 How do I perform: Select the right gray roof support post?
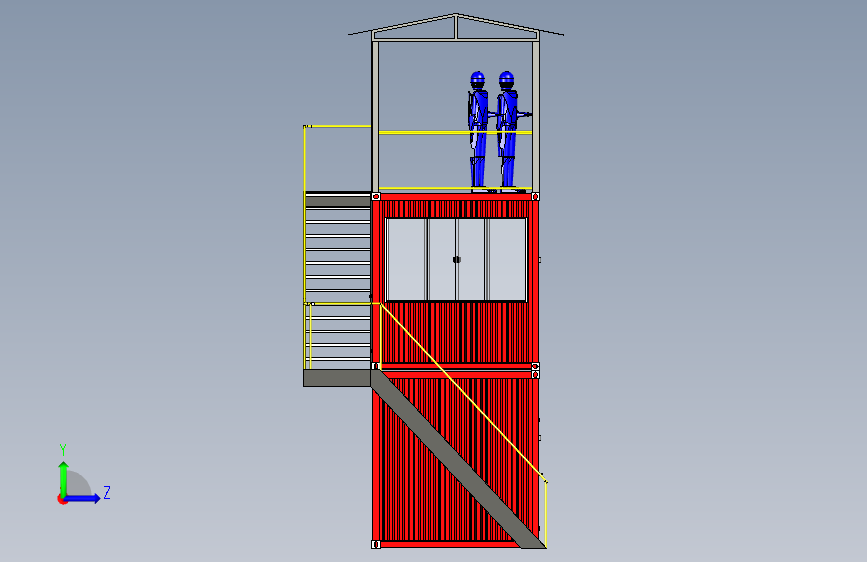point(536,117)
